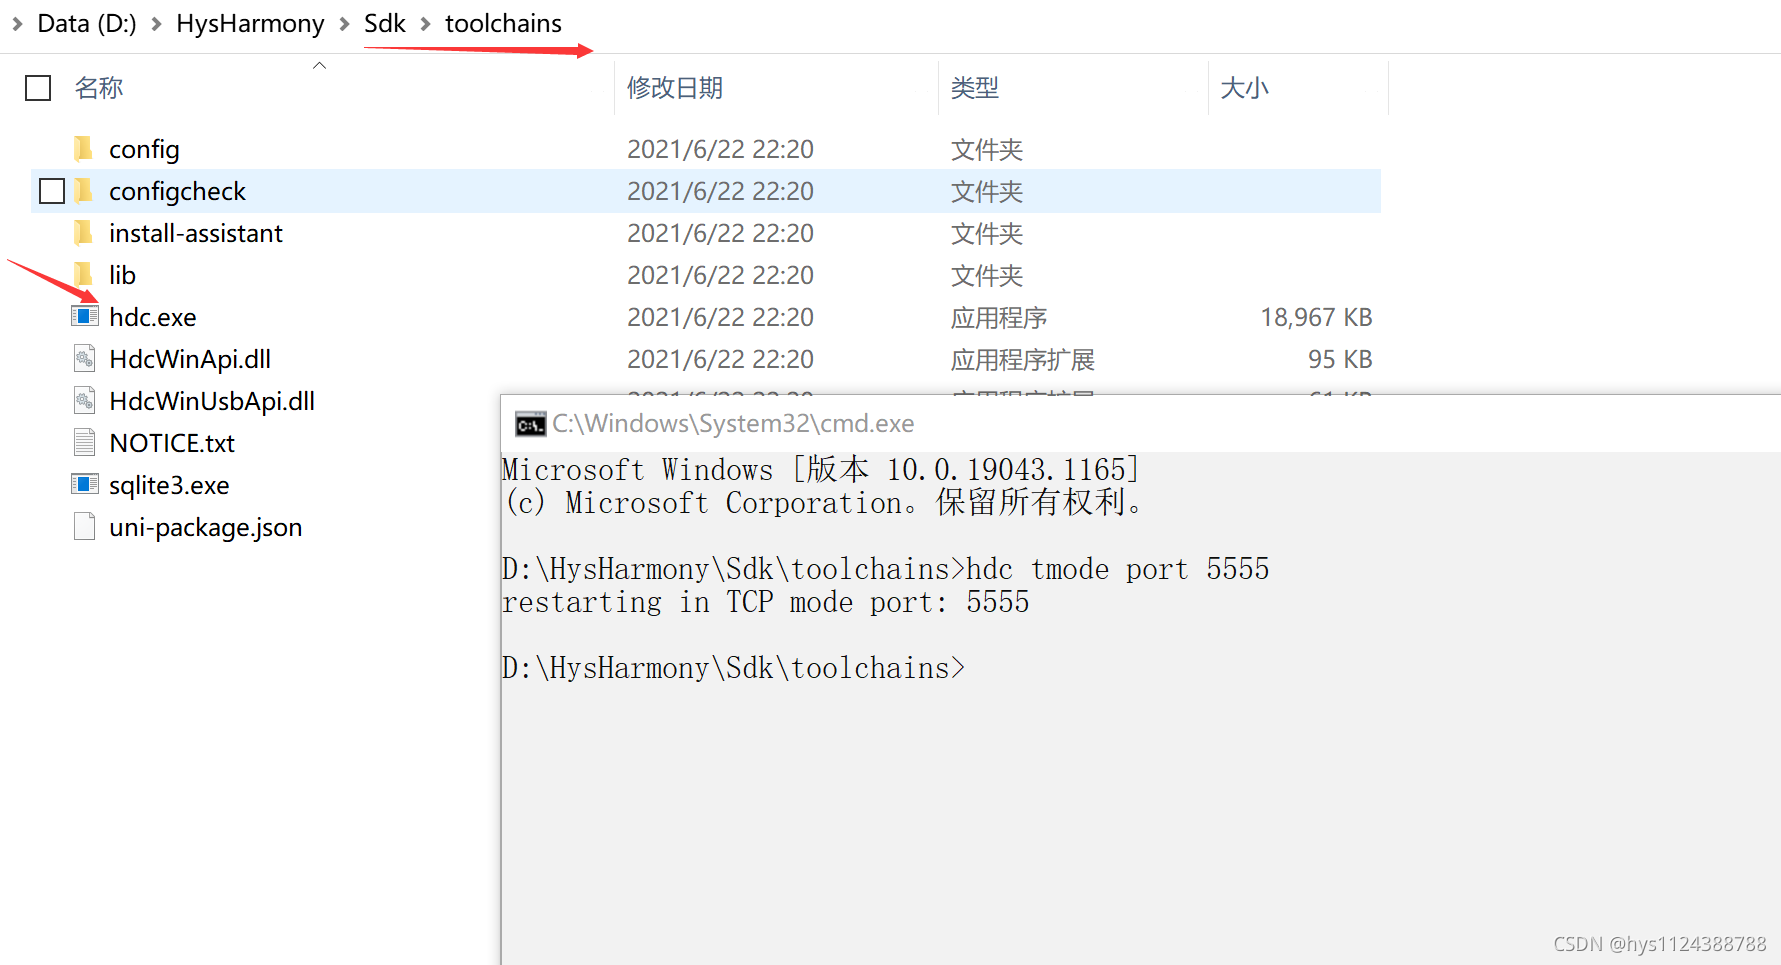Viewport: 1781px width, 965px height.
Task: Go to HysHarmony in breadcrumb
Action: pos(250,23)
